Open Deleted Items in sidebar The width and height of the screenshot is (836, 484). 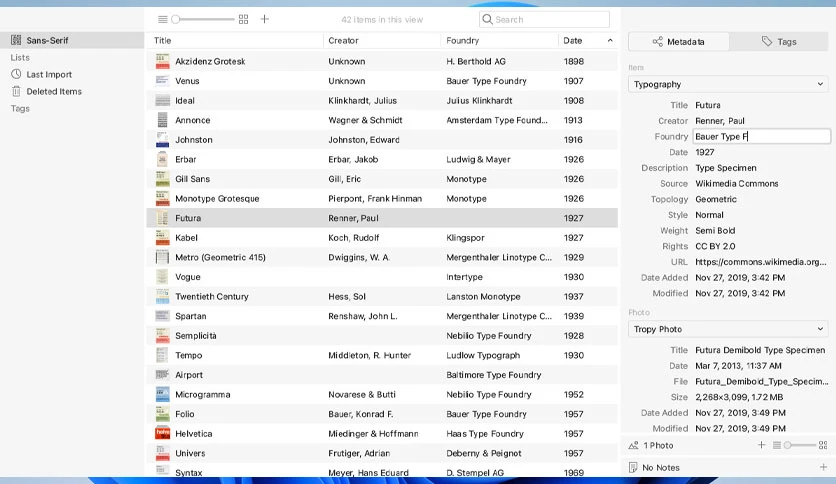click(54, 92)
